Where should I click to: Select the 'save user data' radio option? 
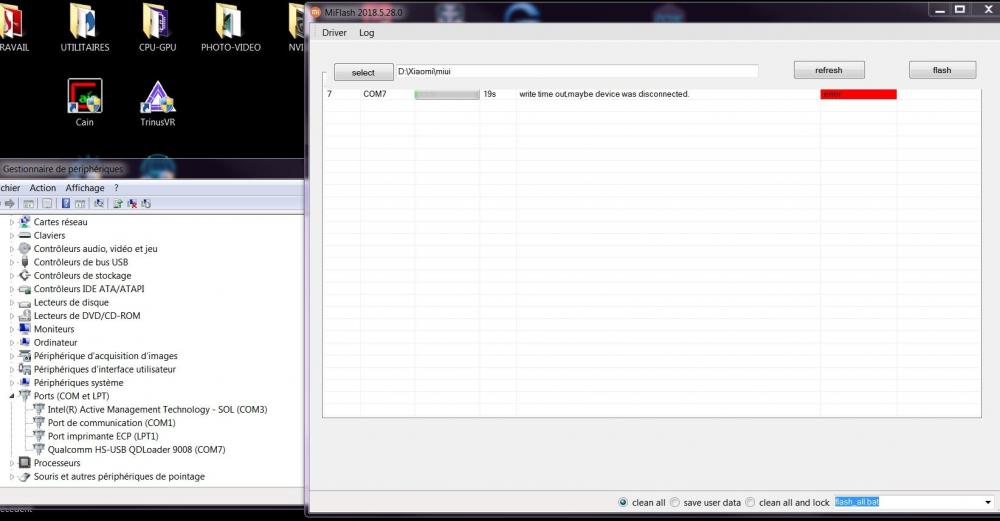pyautogui.click(x=675, y=502)
